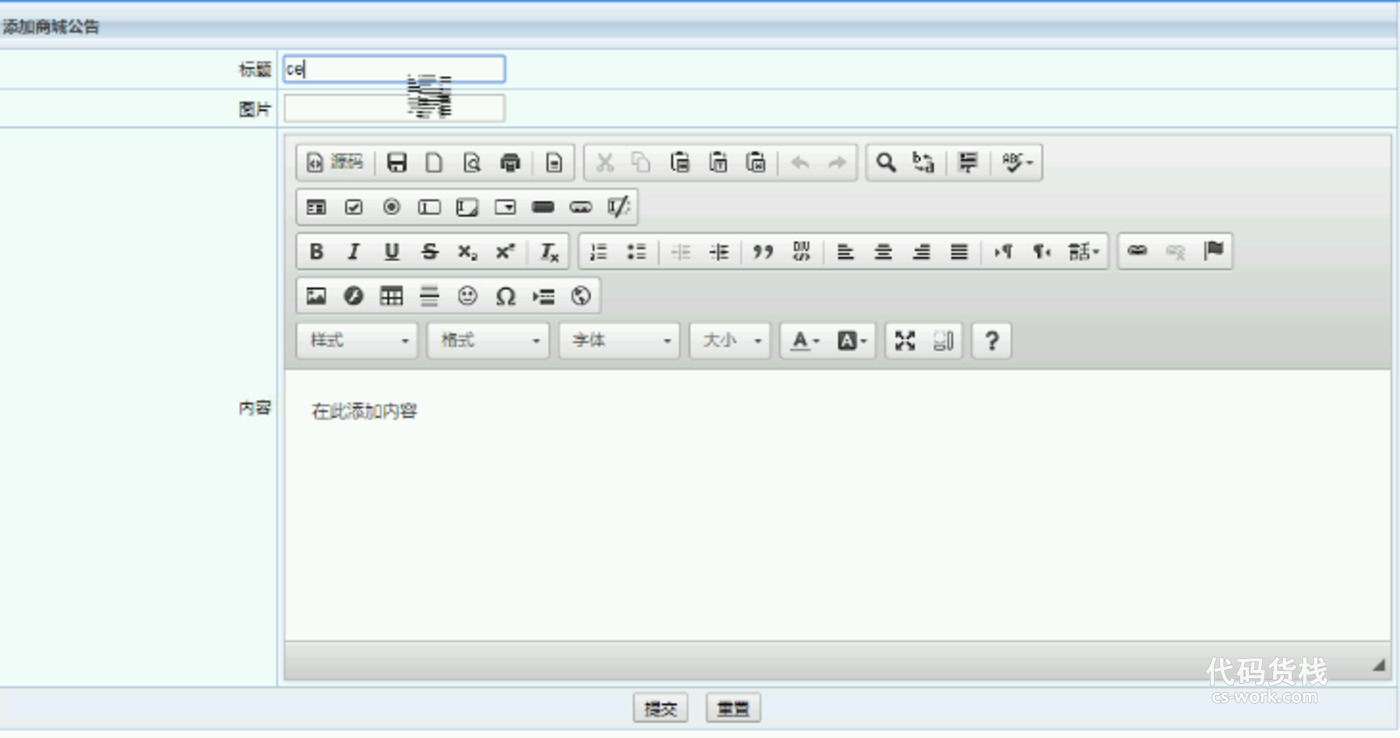Insert a Table into the content
Image resolution: width=1400 pixels, height=738 pixels.
(391, 295)
